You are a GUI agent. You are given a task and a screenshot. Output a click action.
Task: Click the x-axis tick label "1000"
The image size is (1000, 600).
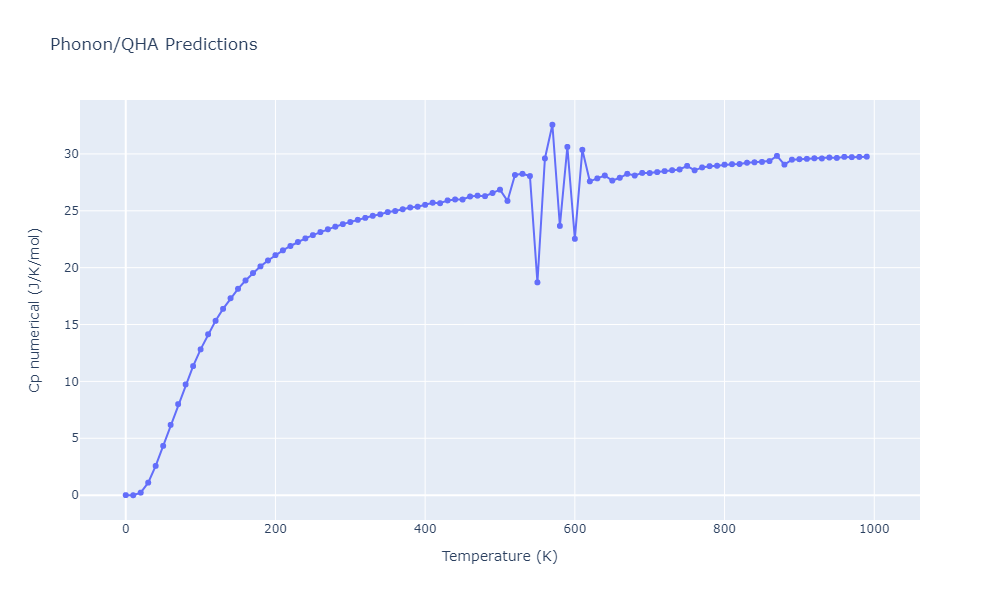pos(874,528)
